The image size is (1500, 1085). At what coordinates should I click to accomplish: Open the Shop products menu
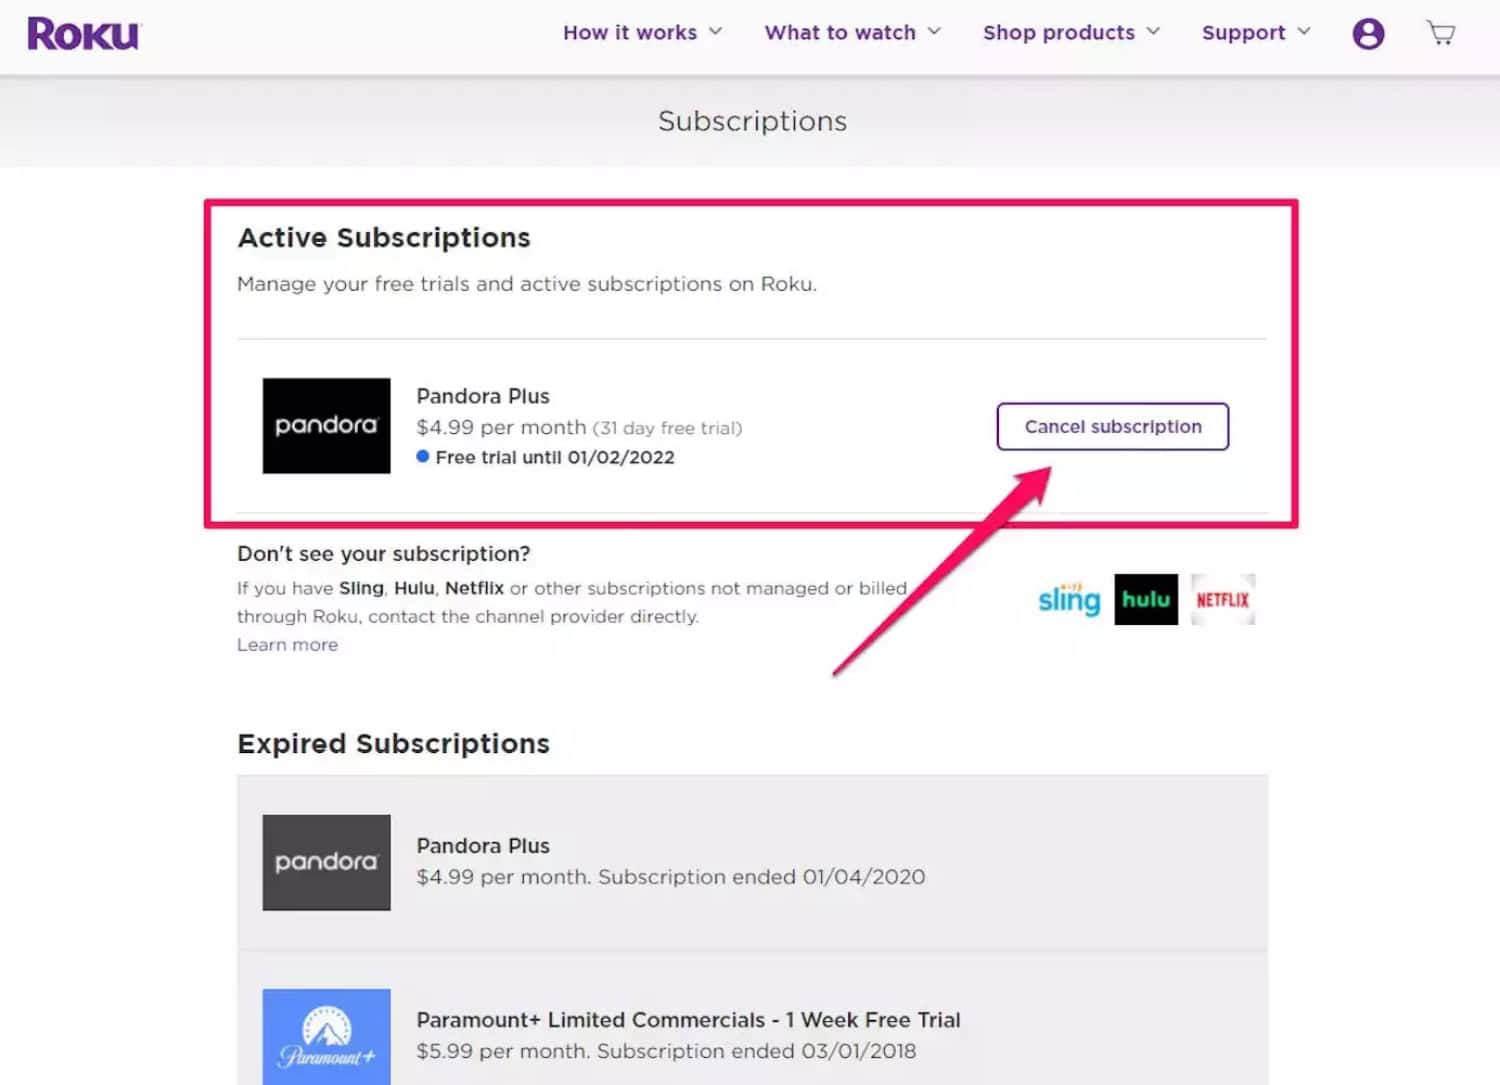1071,32
